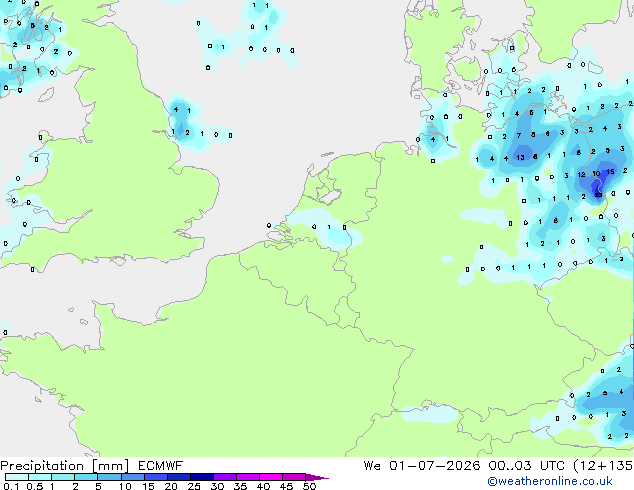The image size is (634, 490).
Task: Click the 'We' weekday abbreviation
Action: tap(372, 466)
